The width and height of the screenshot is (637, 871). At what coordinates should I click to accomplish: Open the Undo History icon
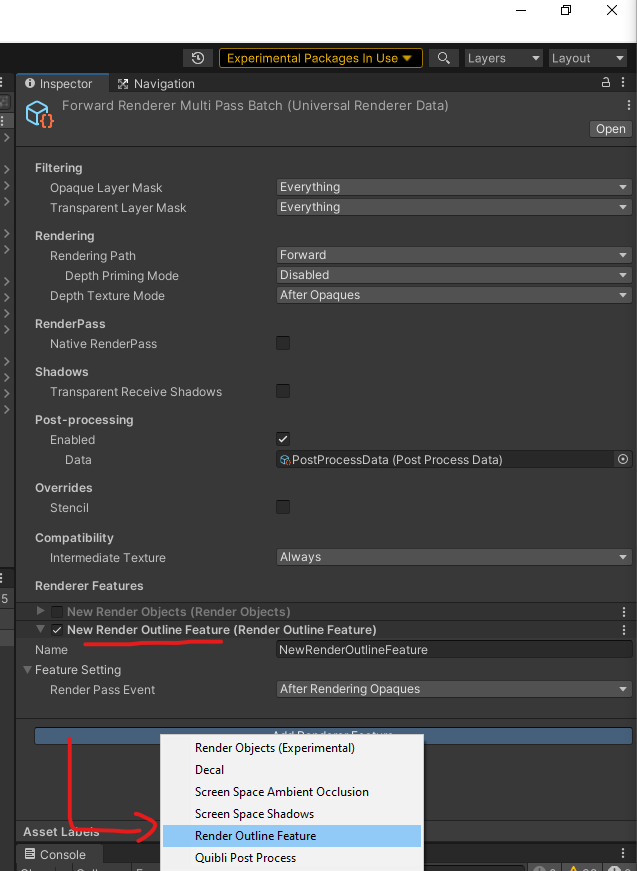pyautogui.click(x=198, y=58)
